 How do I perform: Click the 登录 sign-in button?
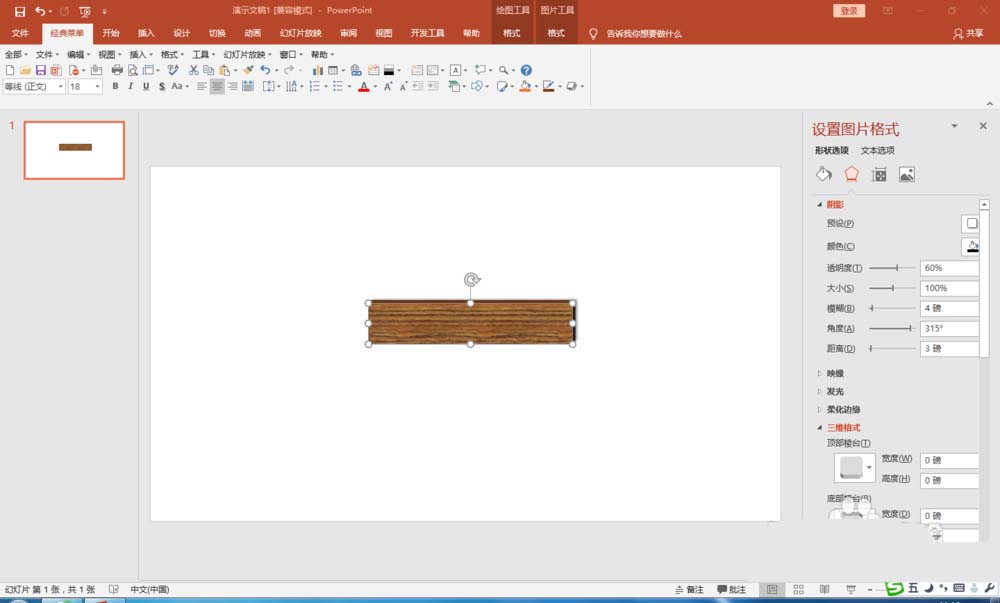coord(849,10)
